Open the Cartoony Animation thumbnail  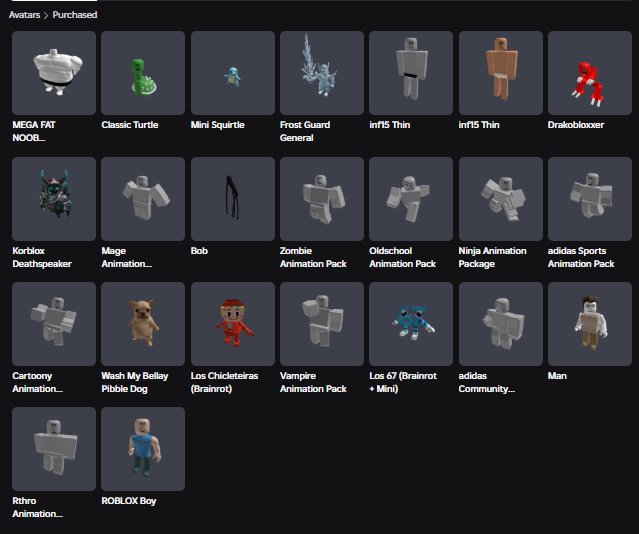pos(54,324)
